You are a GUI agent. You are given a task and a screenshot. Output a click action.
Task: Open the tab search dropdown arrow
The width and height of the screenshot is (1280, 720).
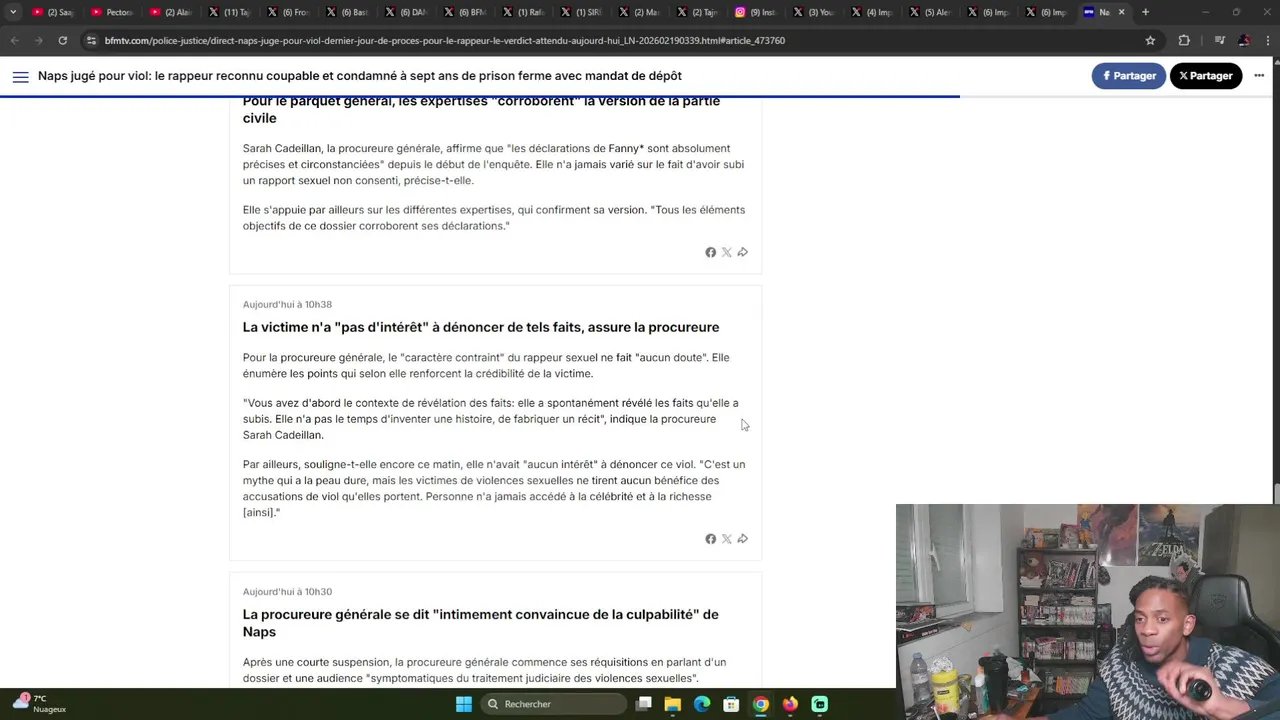point(13,12)
